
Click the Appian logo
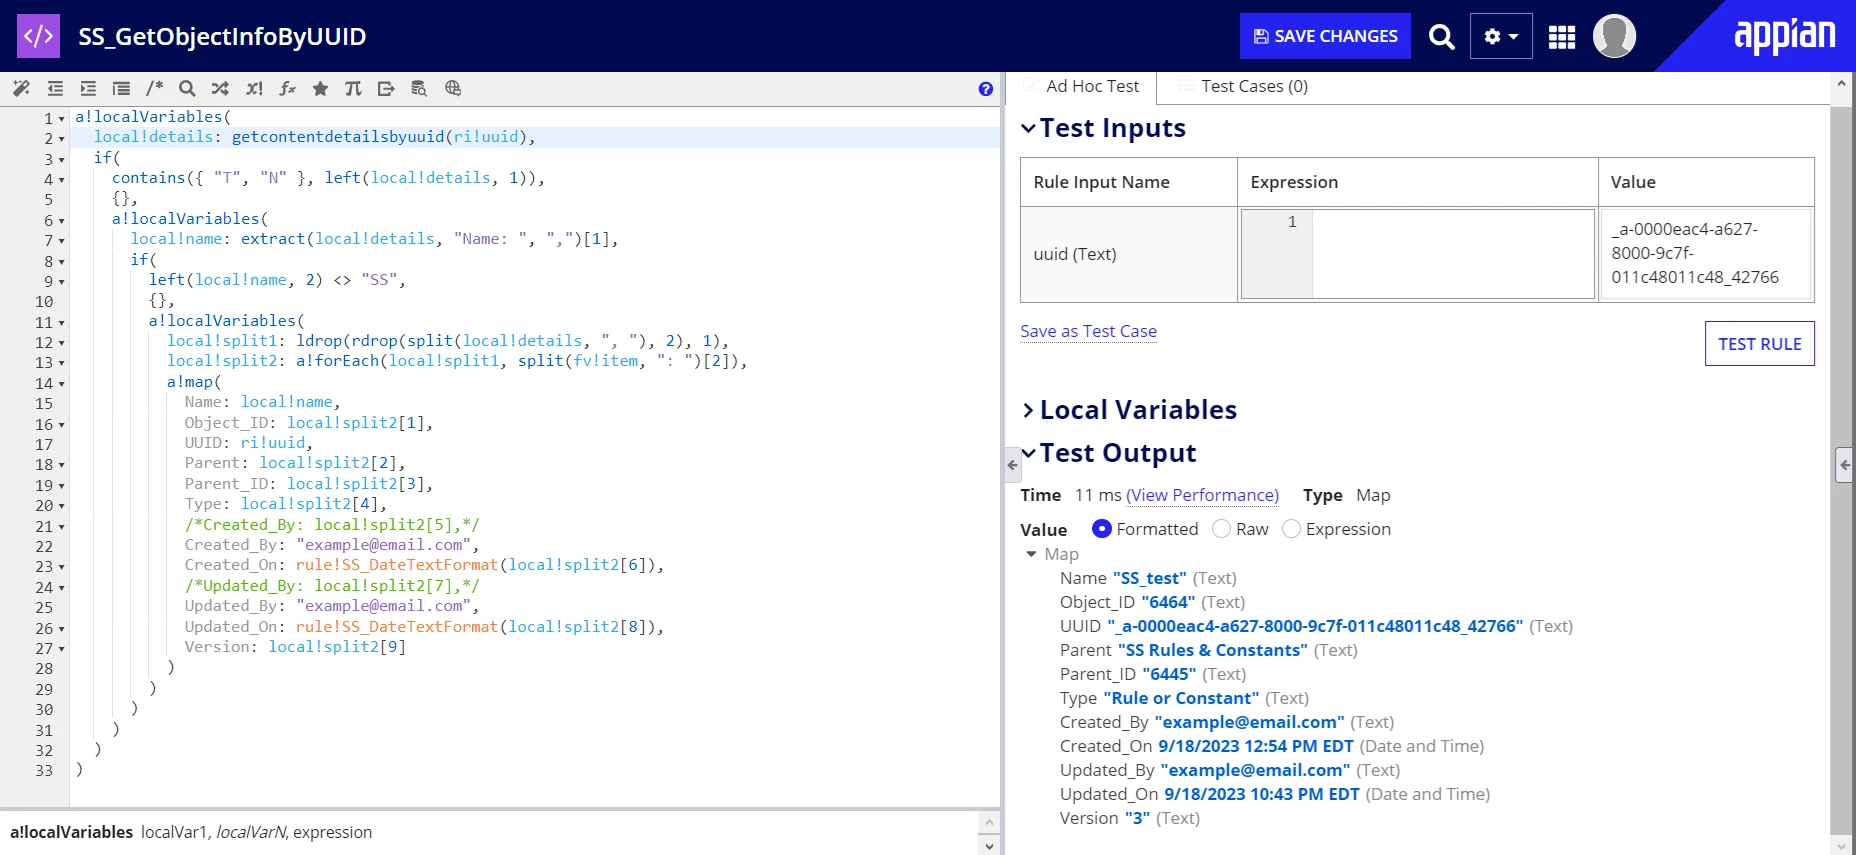pos(1784,35)
